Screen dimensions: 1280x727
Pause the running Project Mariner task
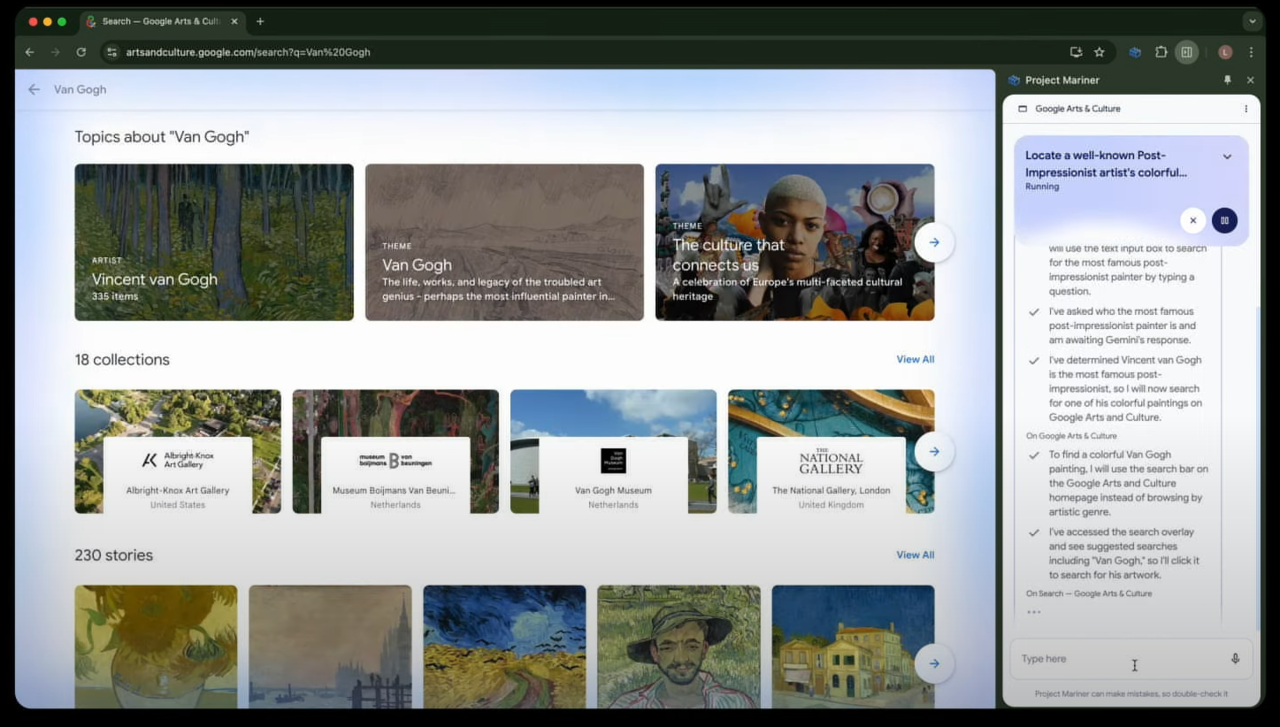[x=1224, y=220]
